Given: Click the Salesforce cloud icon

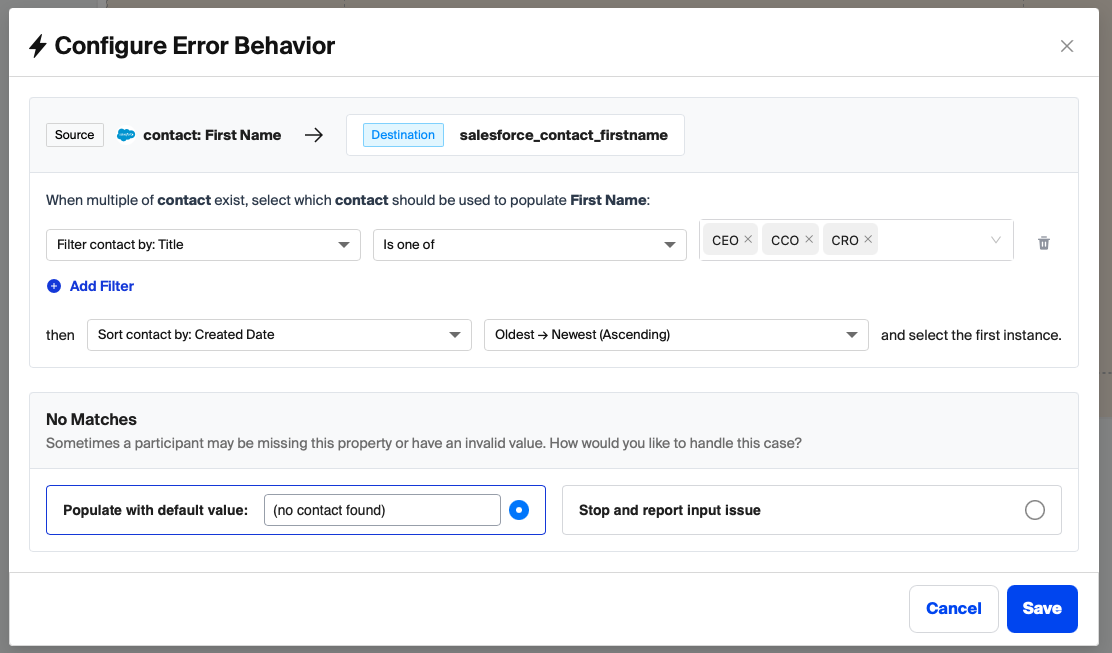Looking at the screenshot, I should [126, 135].
